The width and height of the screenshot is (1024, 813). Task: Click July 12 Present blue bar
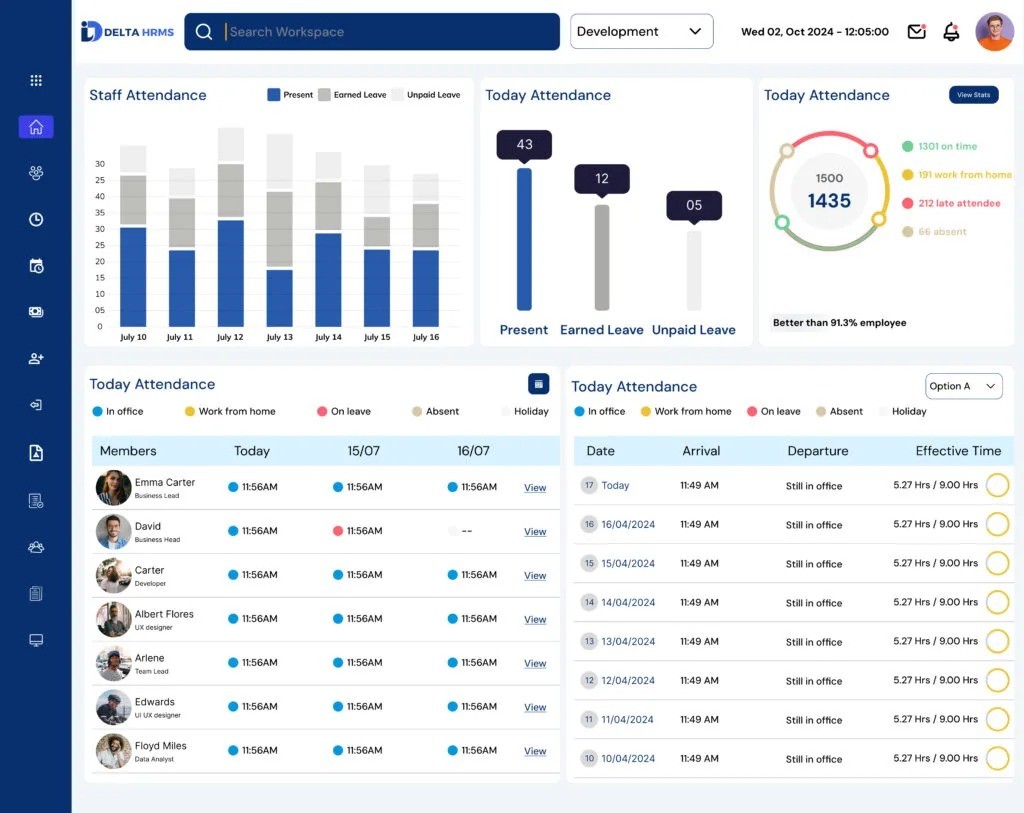tap(231, 273)
